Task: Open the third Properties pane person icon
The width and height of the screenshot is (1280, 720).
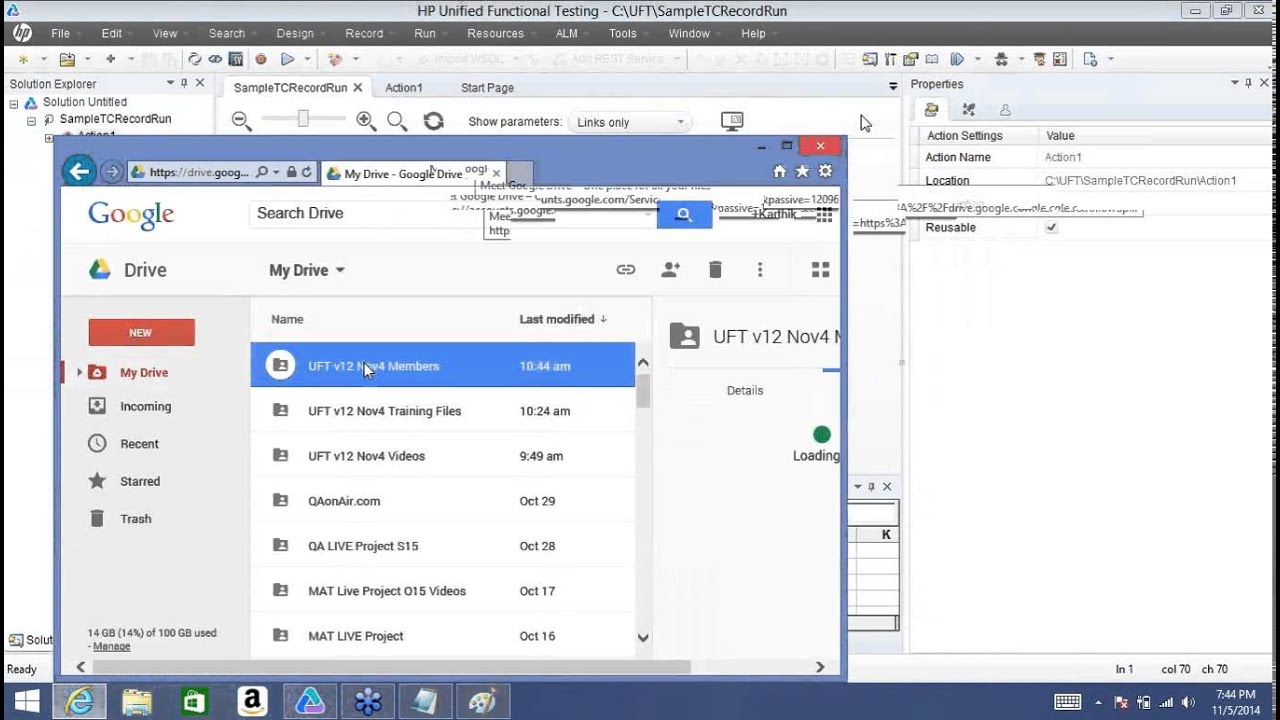Action: pos(1005,109)
